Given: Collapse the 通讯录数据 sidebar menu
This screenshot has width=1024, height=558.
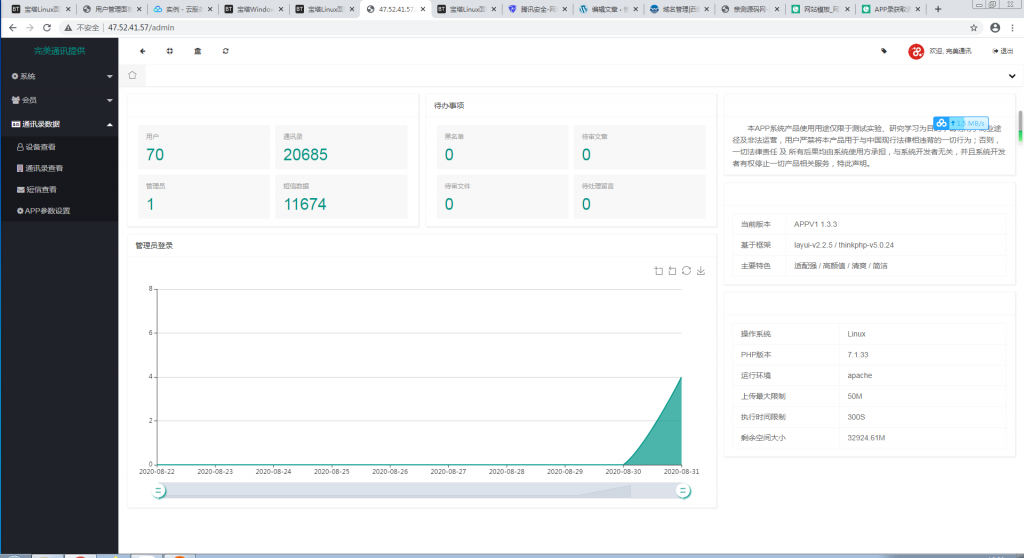Looking at the screenshot, I should pyautogui.click(x=59, y=124).
